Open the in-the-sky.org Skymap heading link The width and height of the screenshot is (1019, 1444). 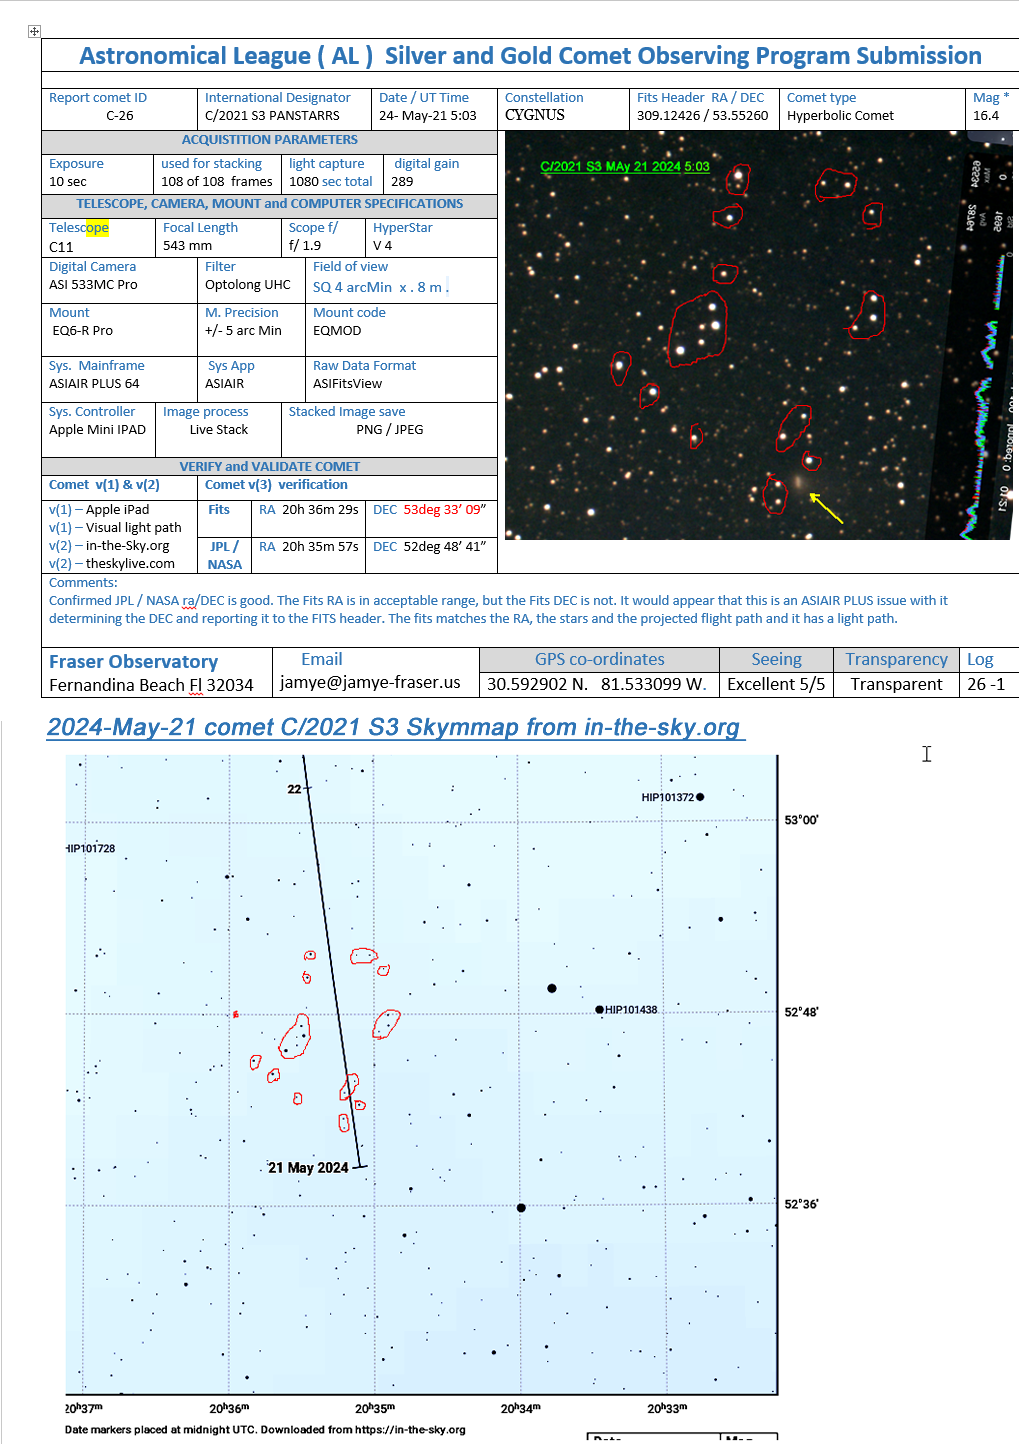394,727
